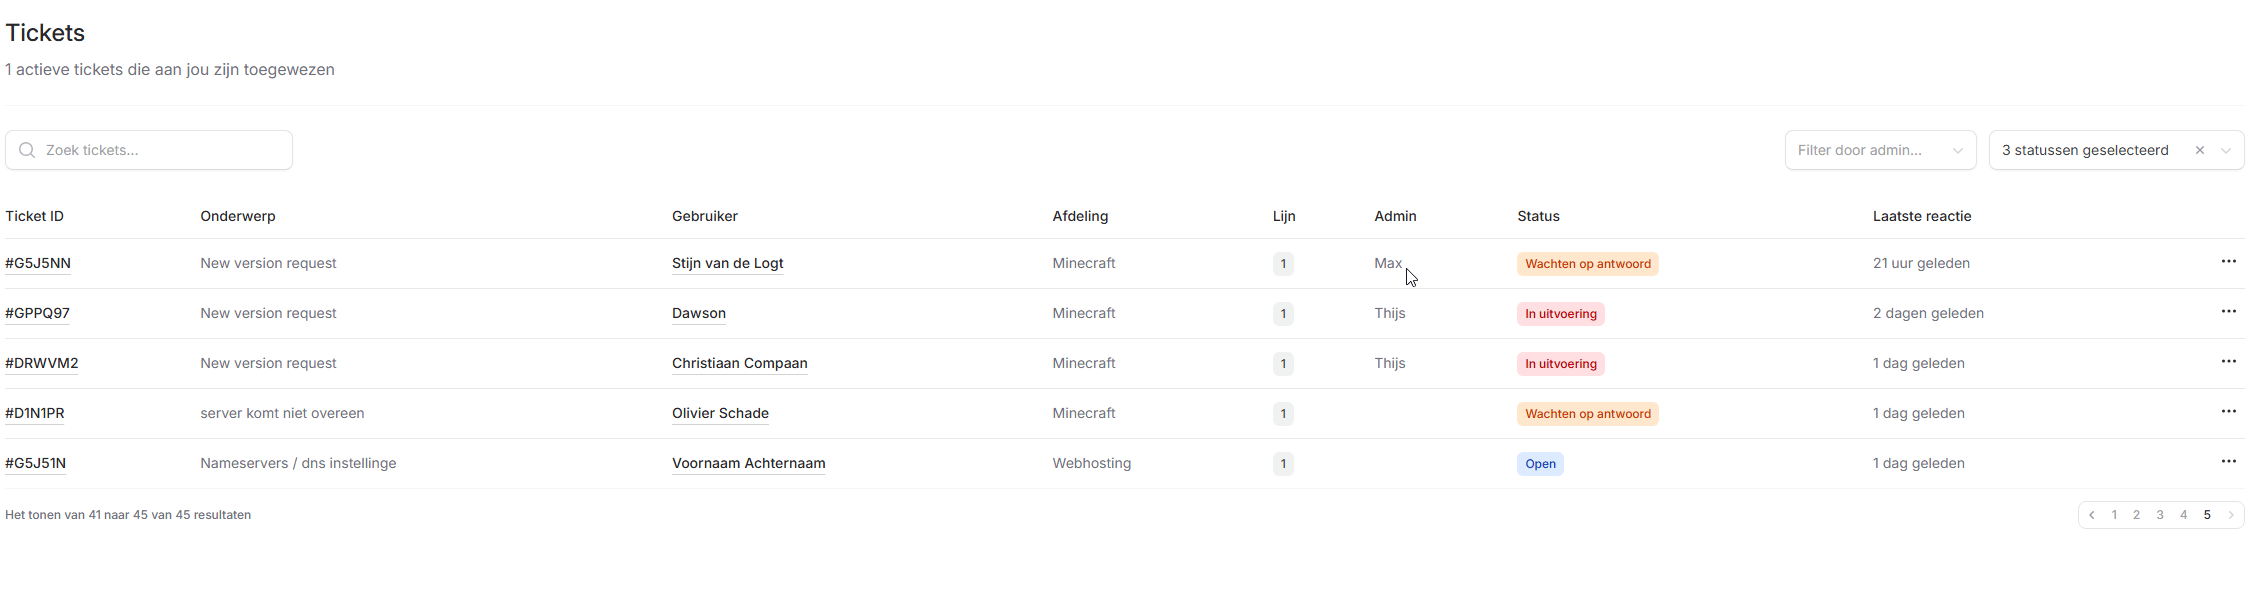This screenshot has width=2256, height=599.
Task: Open the '3 statussen geselecteerd' dropdown
Action: coord(2085,150)
